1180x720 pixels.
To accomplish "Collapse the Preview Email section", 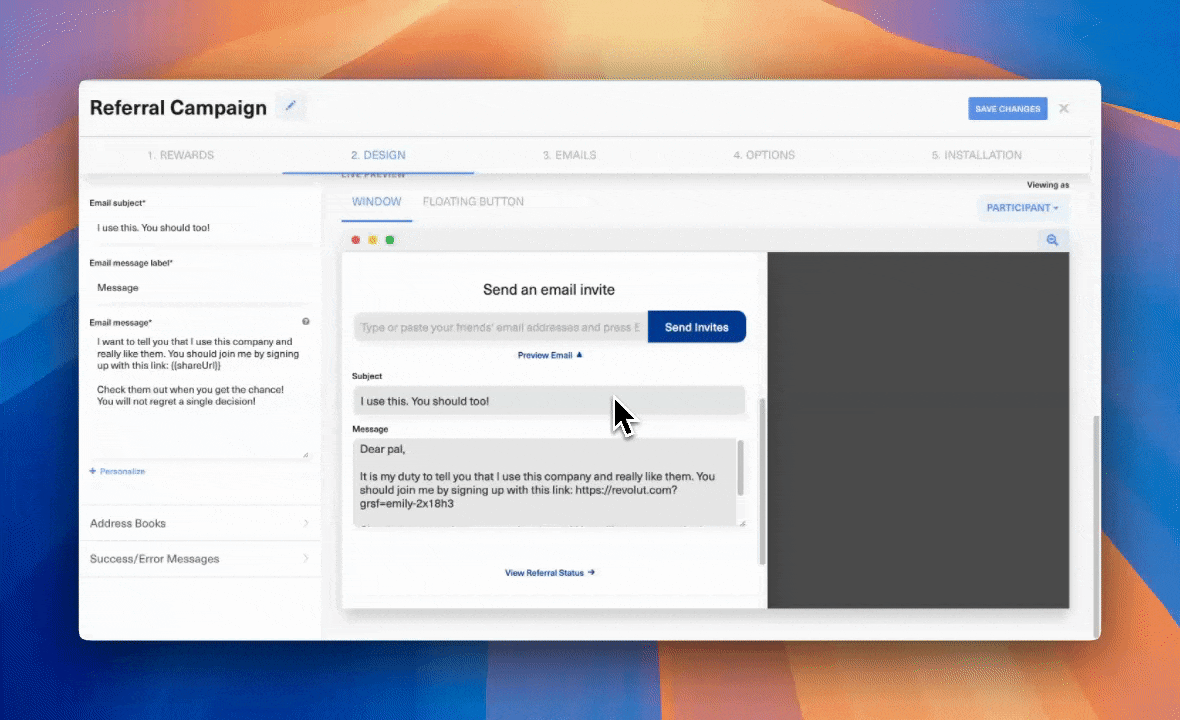I will pos(549,355).
